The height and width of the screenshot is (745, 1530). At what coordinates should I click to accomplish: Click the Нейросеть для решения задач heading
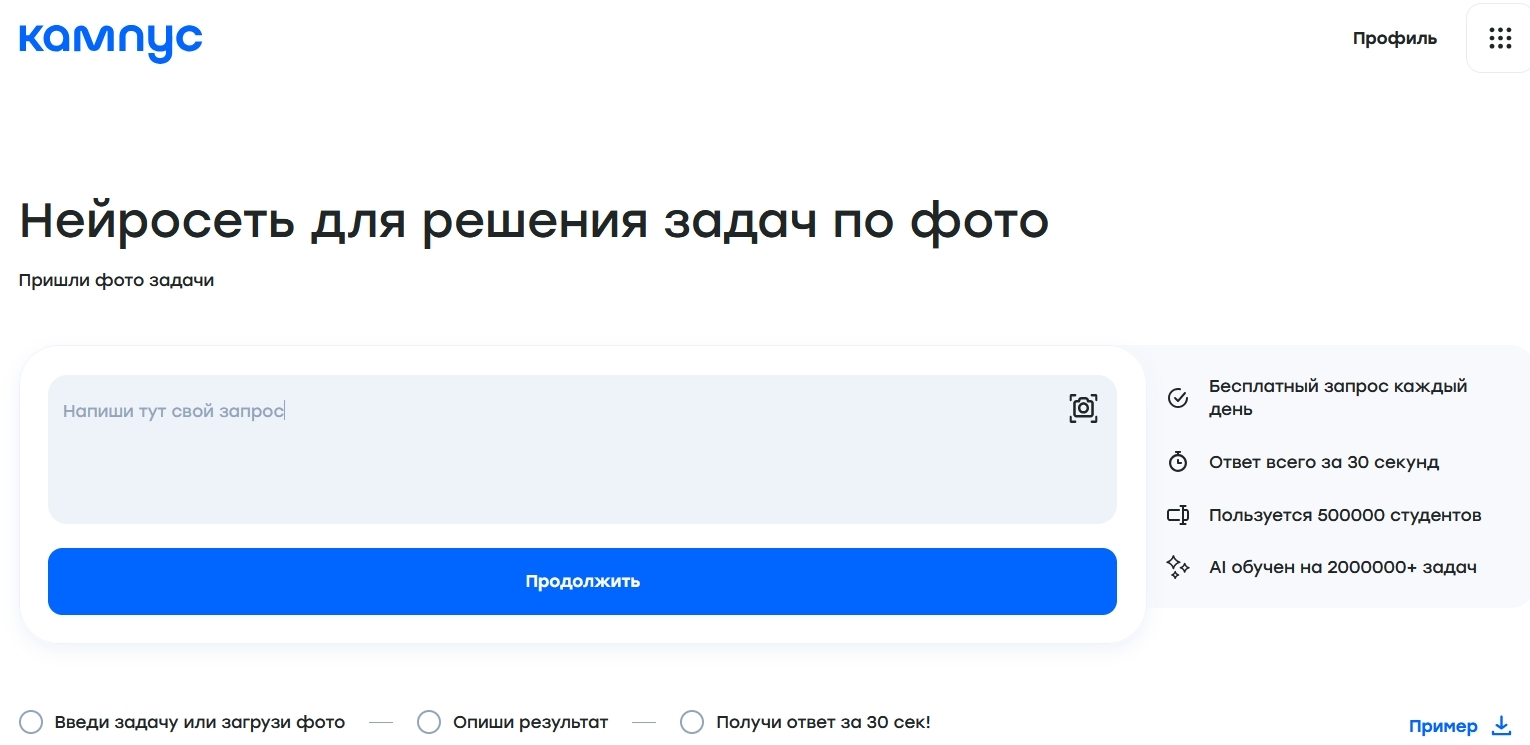[533, 221]
